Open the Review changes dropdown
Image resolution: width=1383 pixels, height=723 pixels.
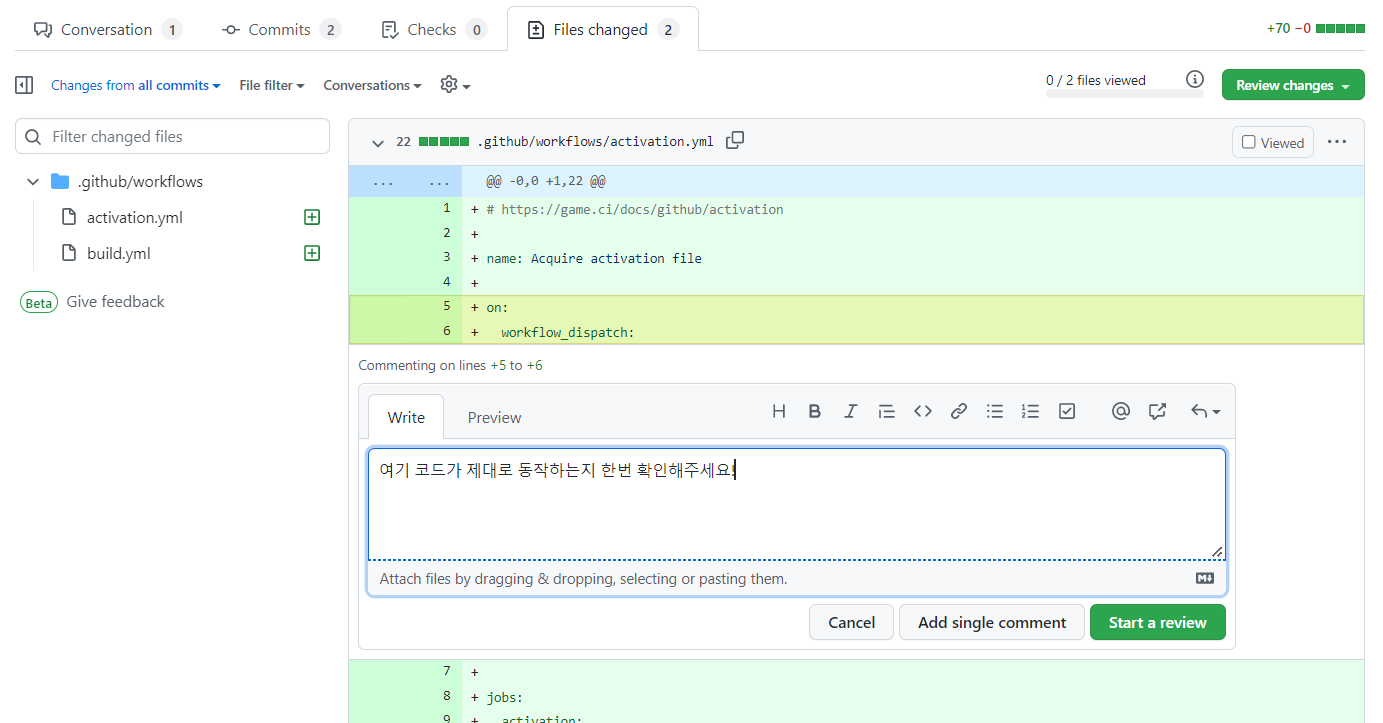1293,85
